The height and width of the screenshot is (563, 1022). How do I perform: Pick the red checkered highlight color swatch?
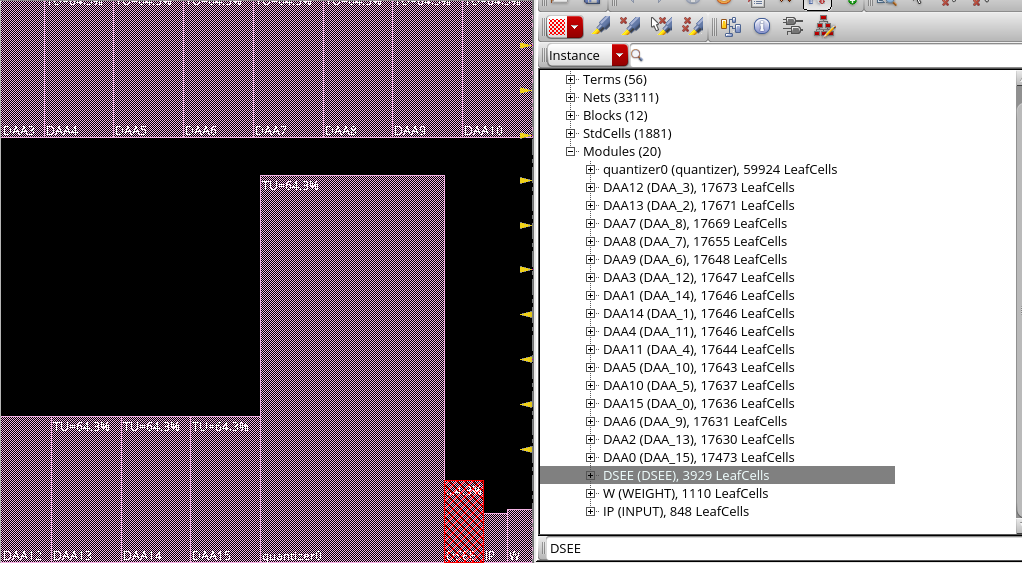pos(557,26)
